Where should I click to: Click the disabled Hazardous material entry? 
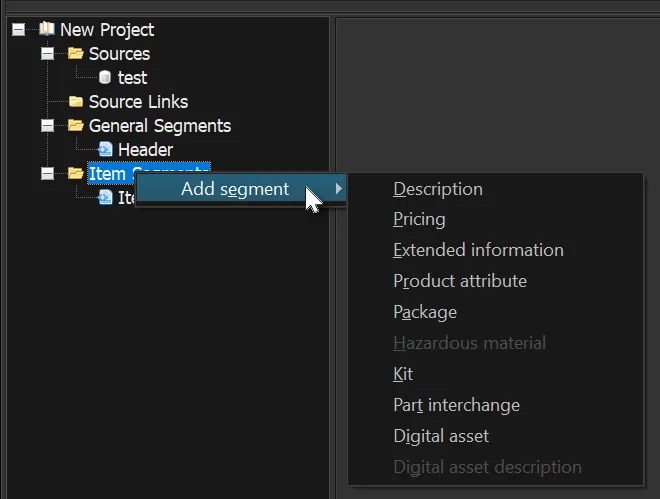tap(495, 343)
